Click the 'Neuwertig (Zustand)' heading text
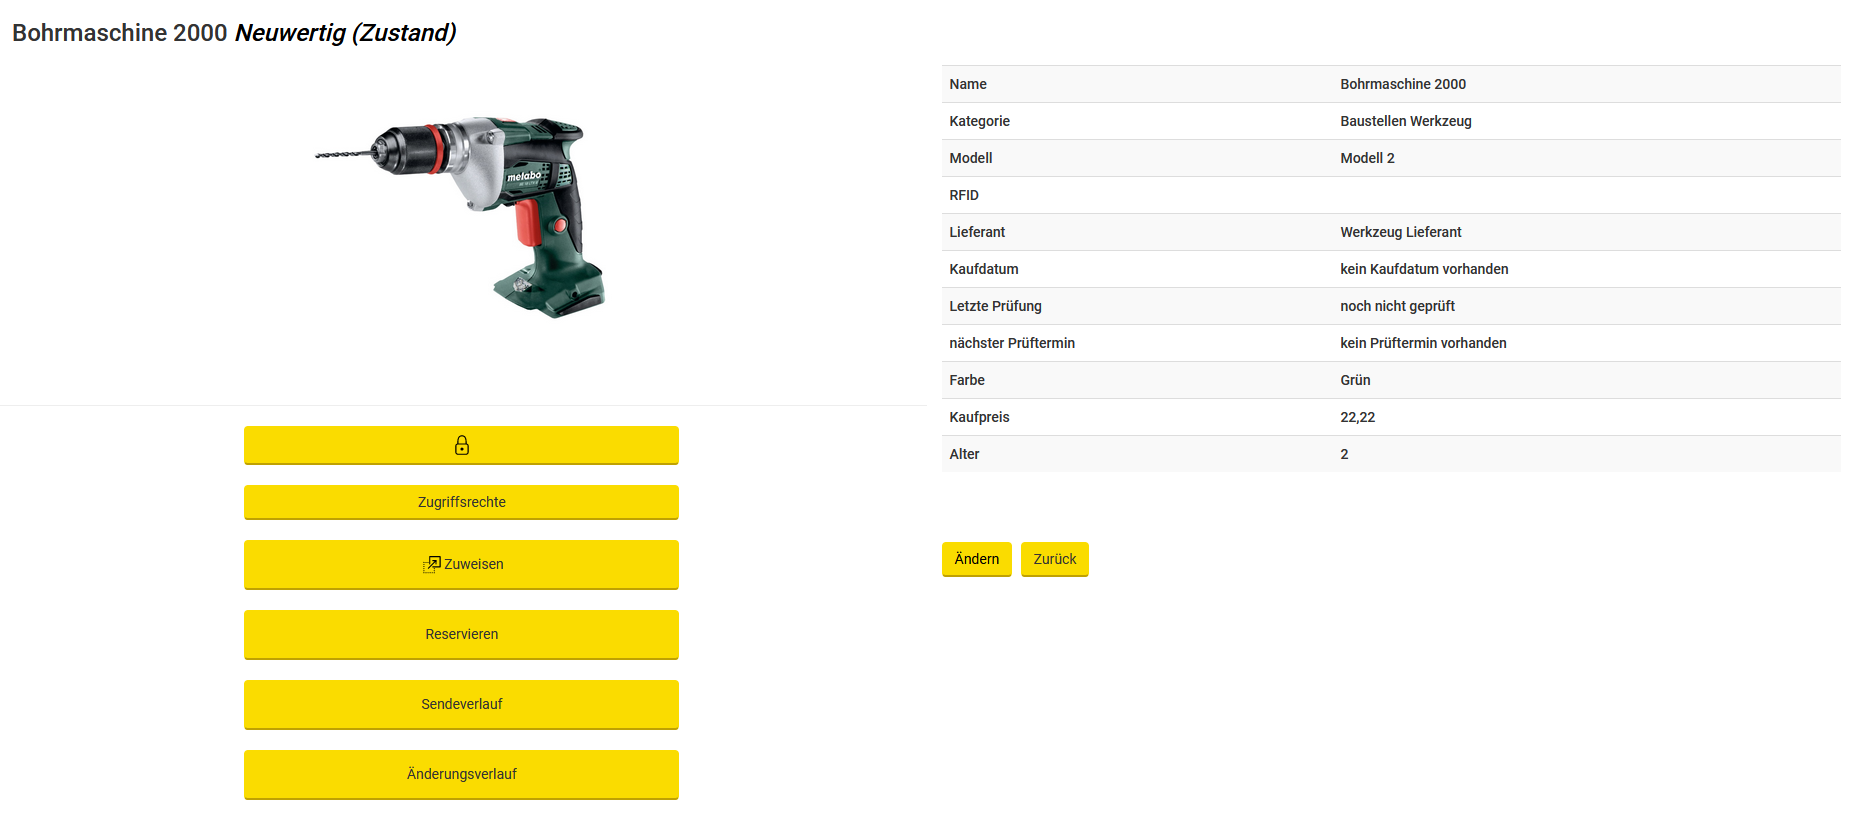Screen dimensions: 1855x817 point(346,33)
